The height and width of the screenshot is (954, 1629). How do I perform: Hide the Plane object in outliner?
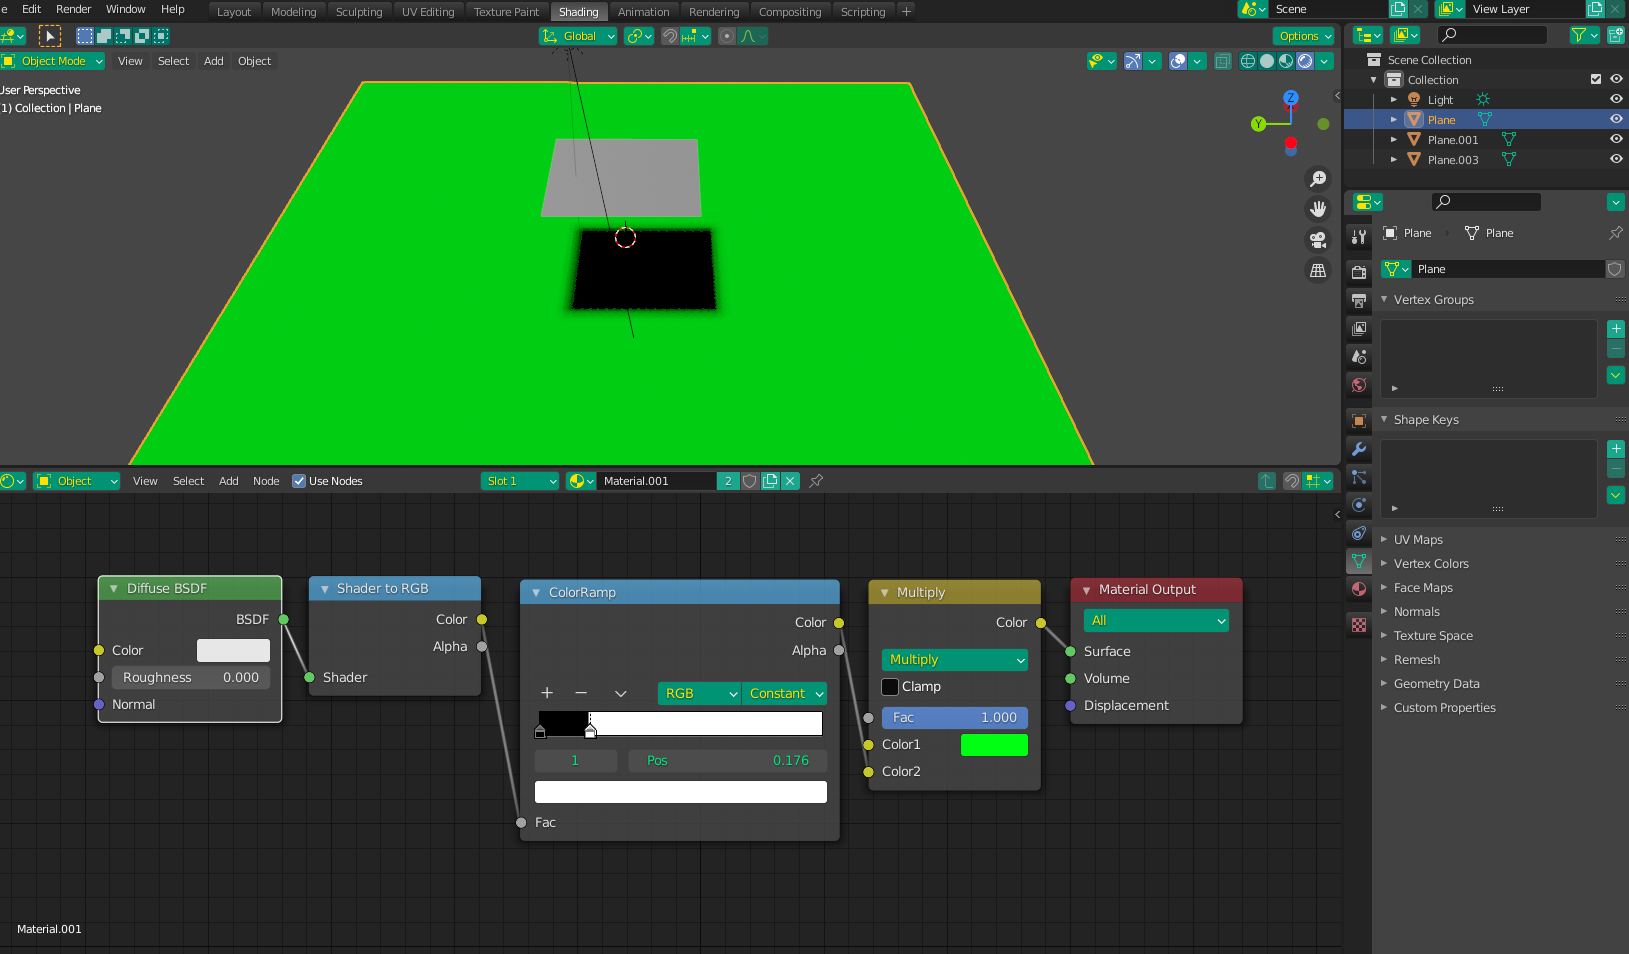click(1616, 119)
